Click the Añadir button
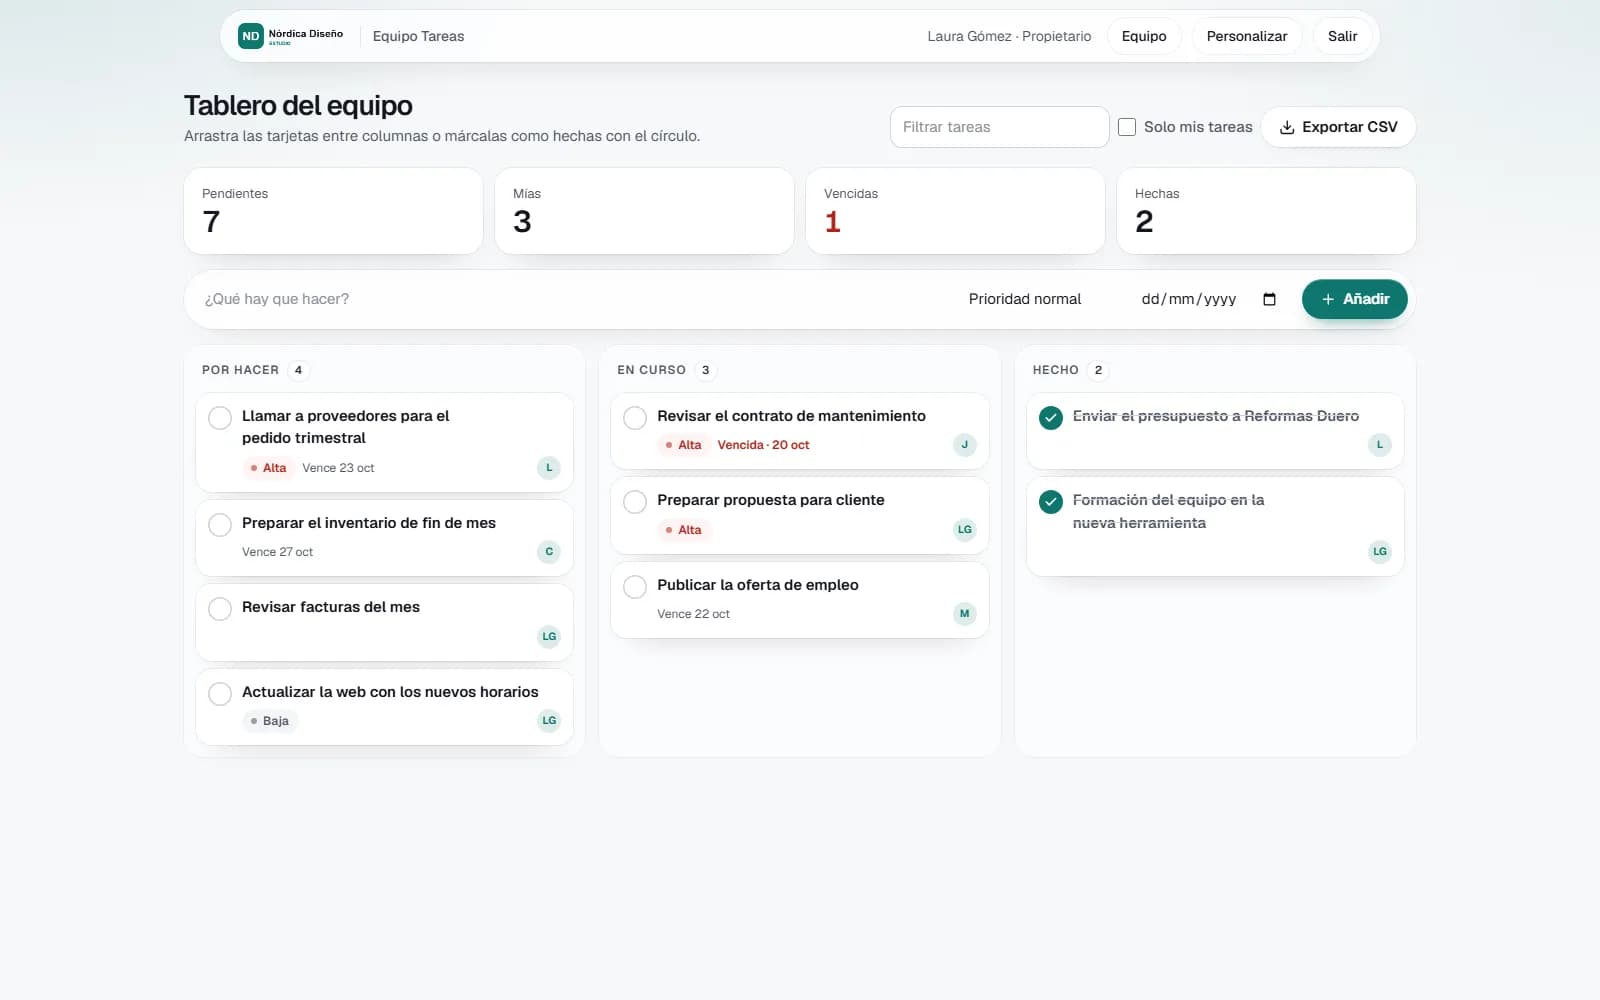The height and width of the screenshot is (1000, 1600). tap(1354, 299)
